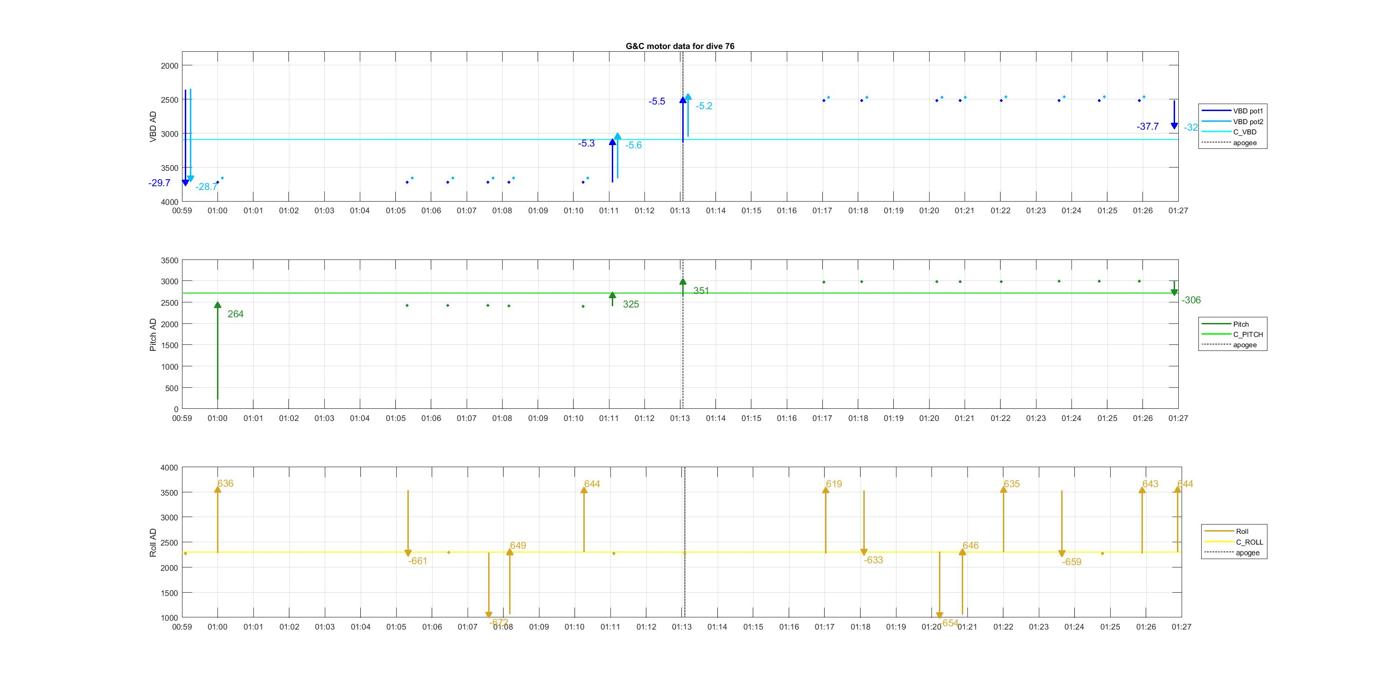The image size is (1400, 693).
Task: Select the C_ROLL legend entry
Action: (1234, 542)
